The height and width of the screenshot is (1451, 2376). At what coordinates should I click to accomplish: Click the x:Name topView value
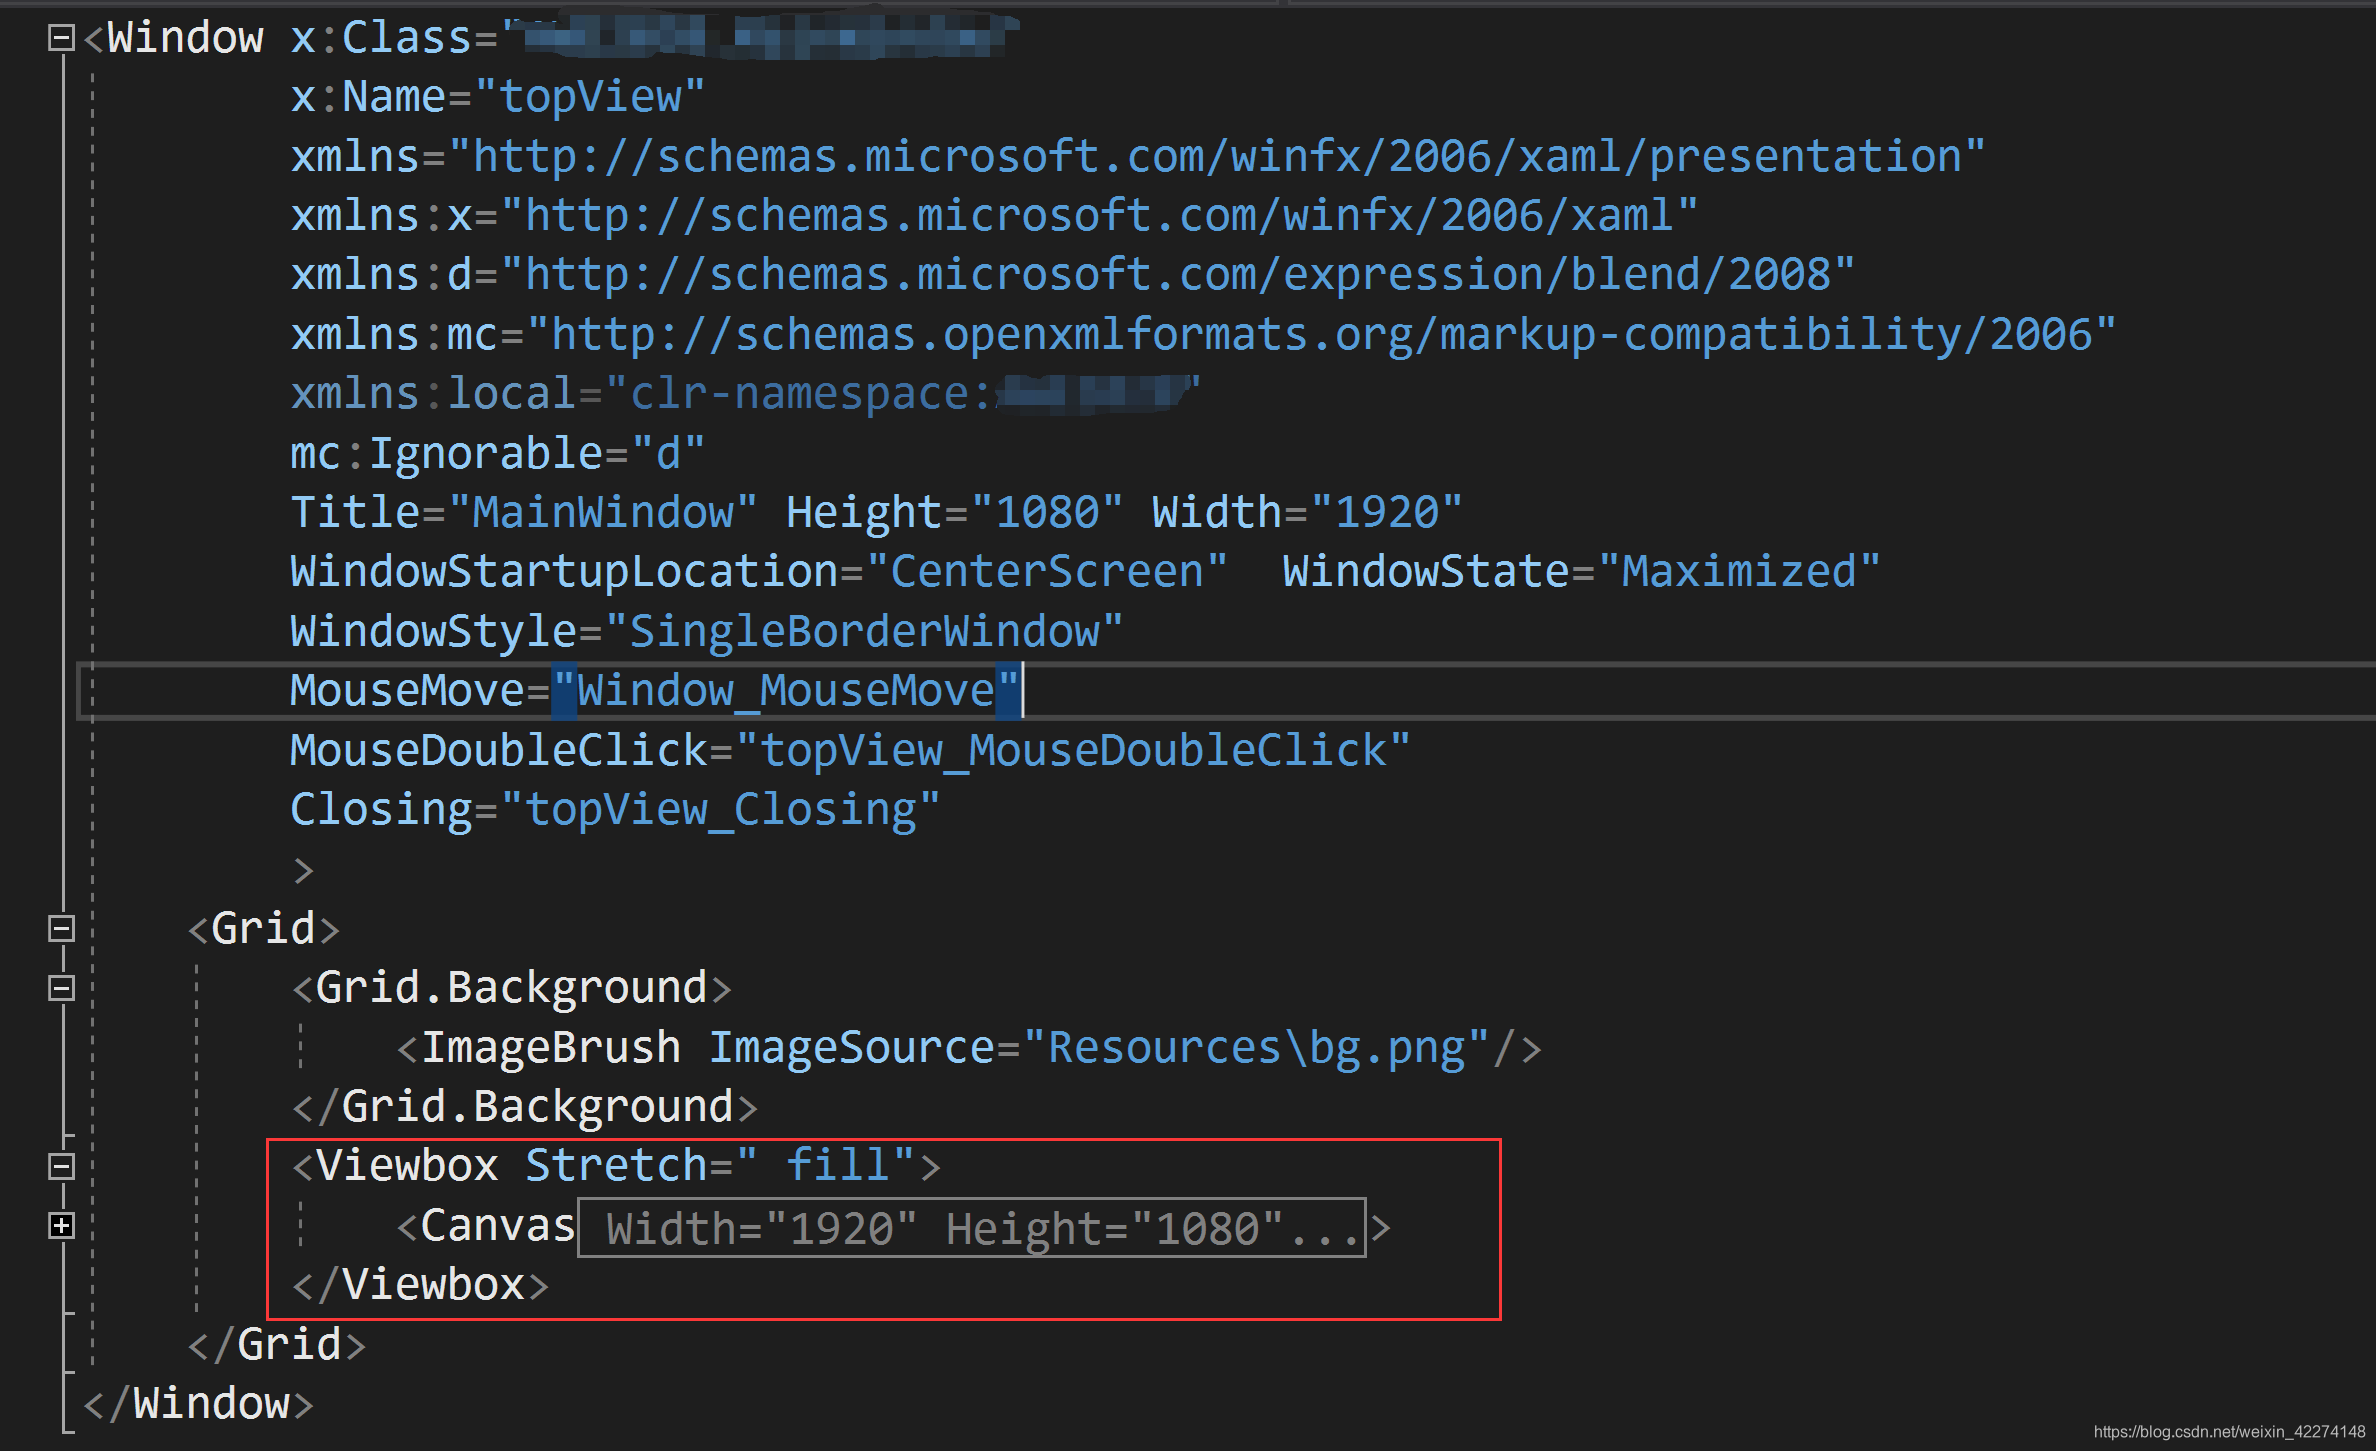pyautogui.click(x=590, y=97)
